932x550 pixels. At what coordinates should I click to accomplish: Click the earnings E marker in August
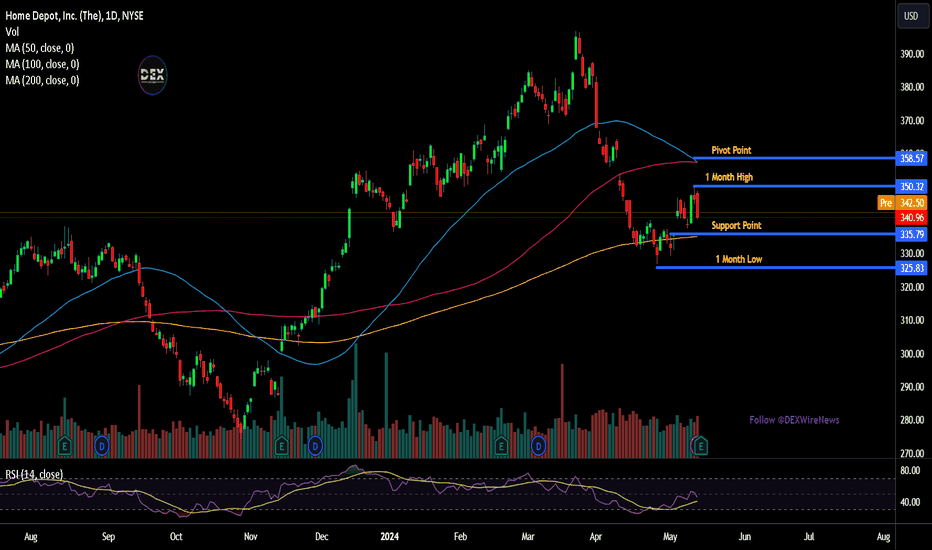click(64, 445)
